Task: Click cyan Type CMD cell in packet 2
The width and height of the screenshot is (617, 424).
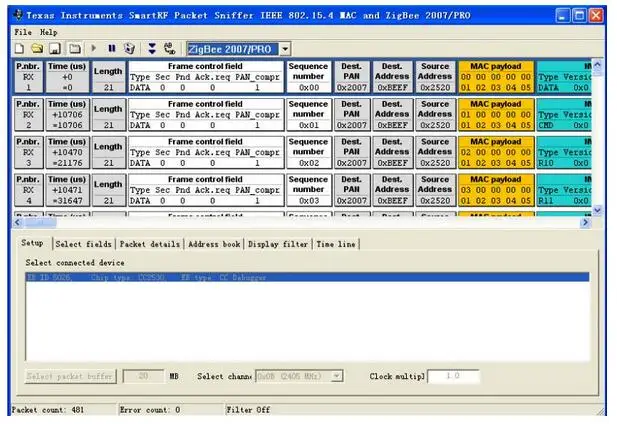Action: (564, 114)
